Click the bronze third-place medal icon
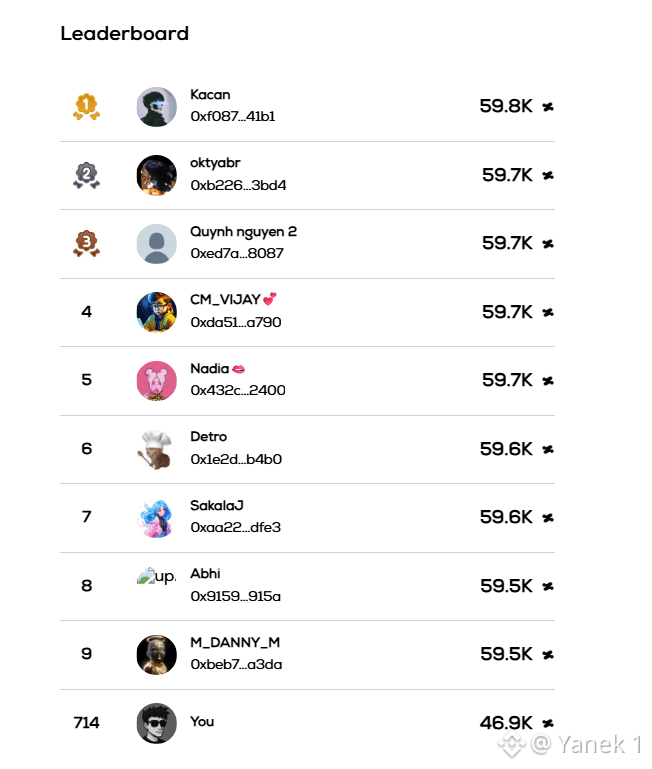652x769 pixels. click(x=86, y=243)
